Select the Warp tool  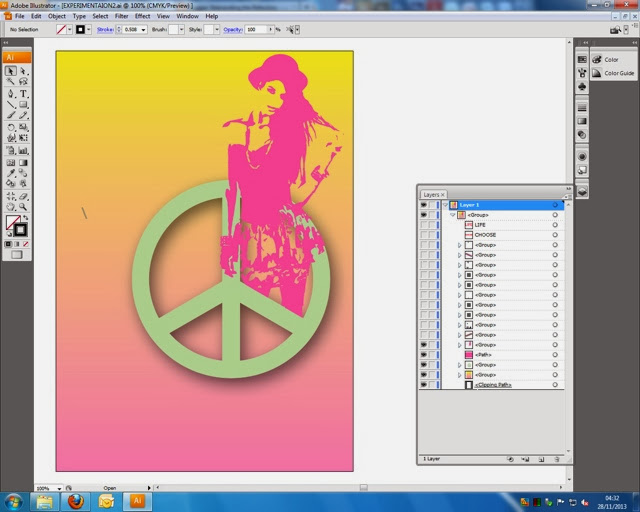11,138
